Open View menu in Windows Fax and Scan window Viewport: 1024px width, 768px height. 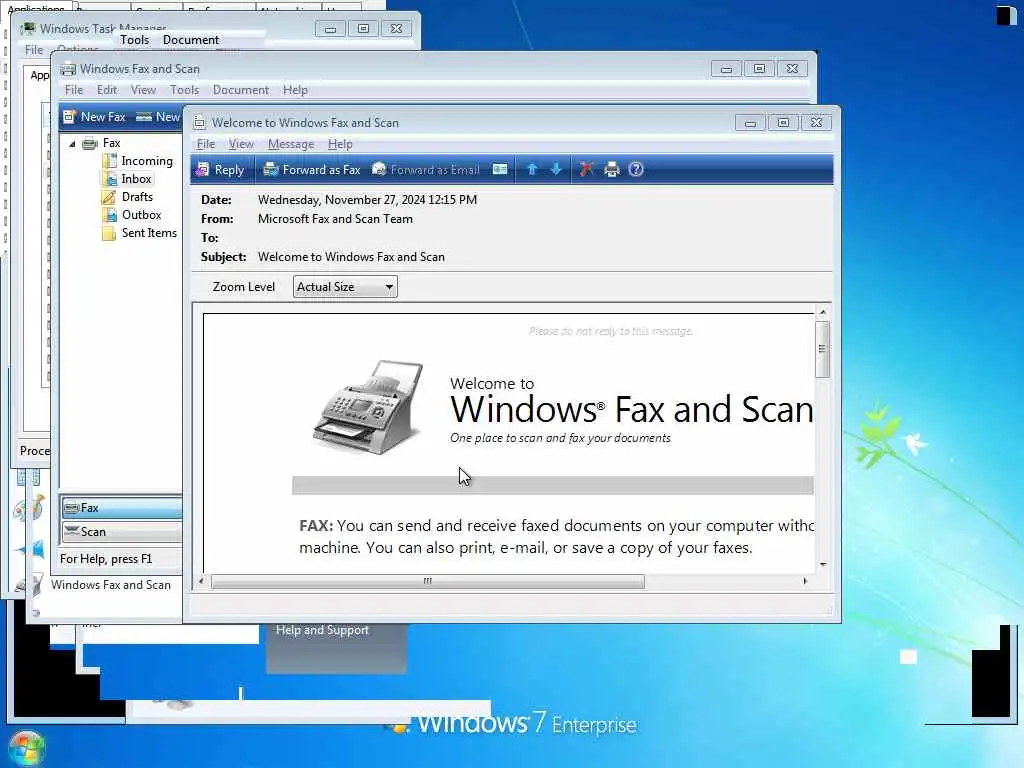[143, 90]
